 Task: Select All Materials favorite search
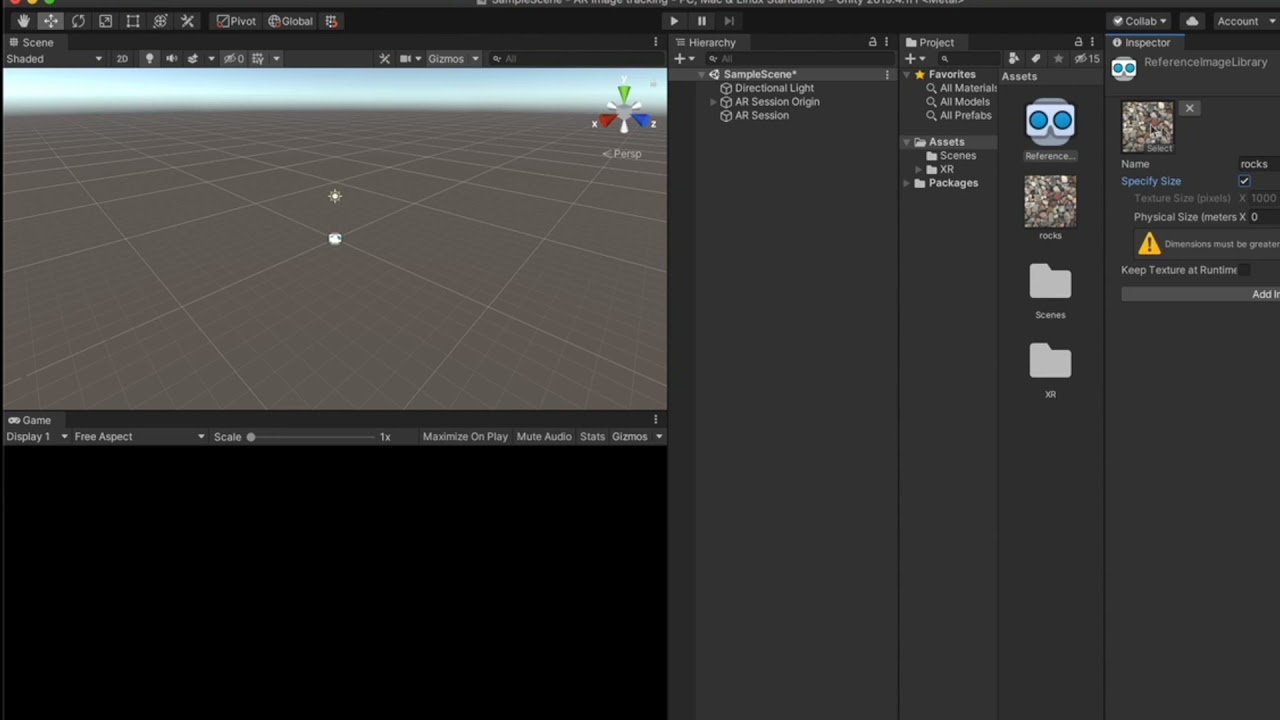tap(961, 88)
